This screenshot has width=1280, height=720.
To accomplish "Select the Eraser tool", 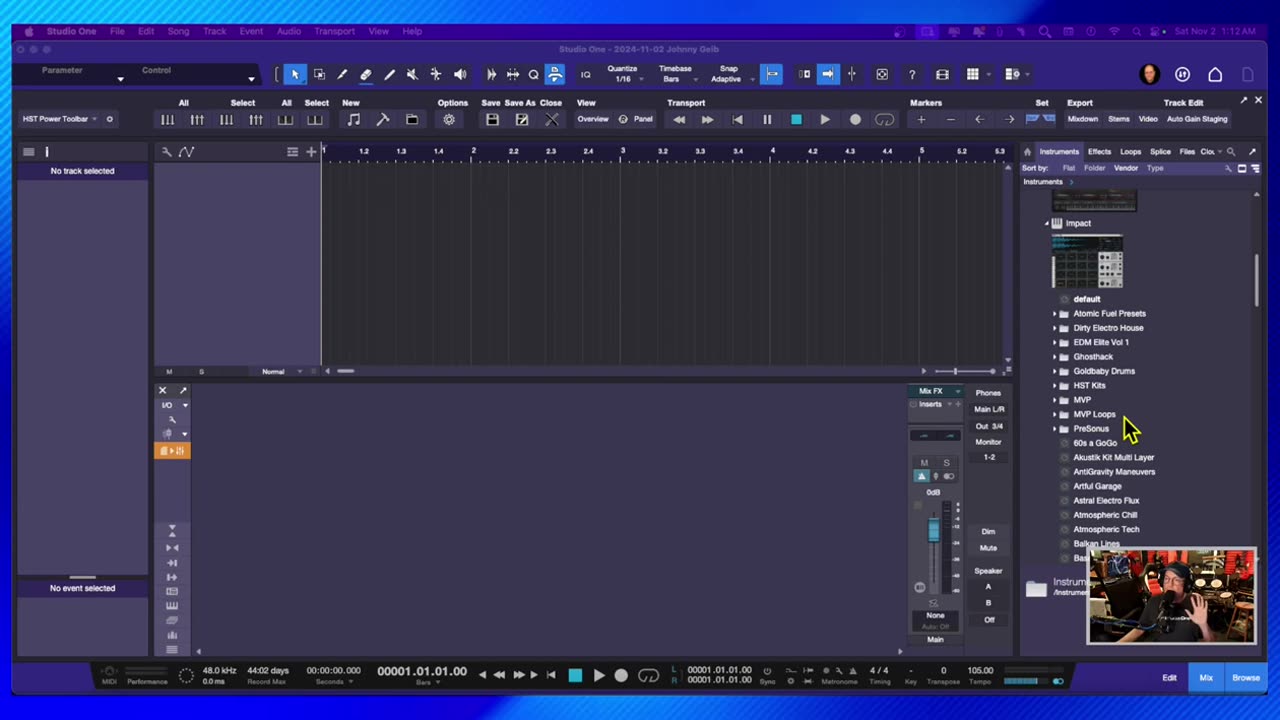I will click(366, 74).
